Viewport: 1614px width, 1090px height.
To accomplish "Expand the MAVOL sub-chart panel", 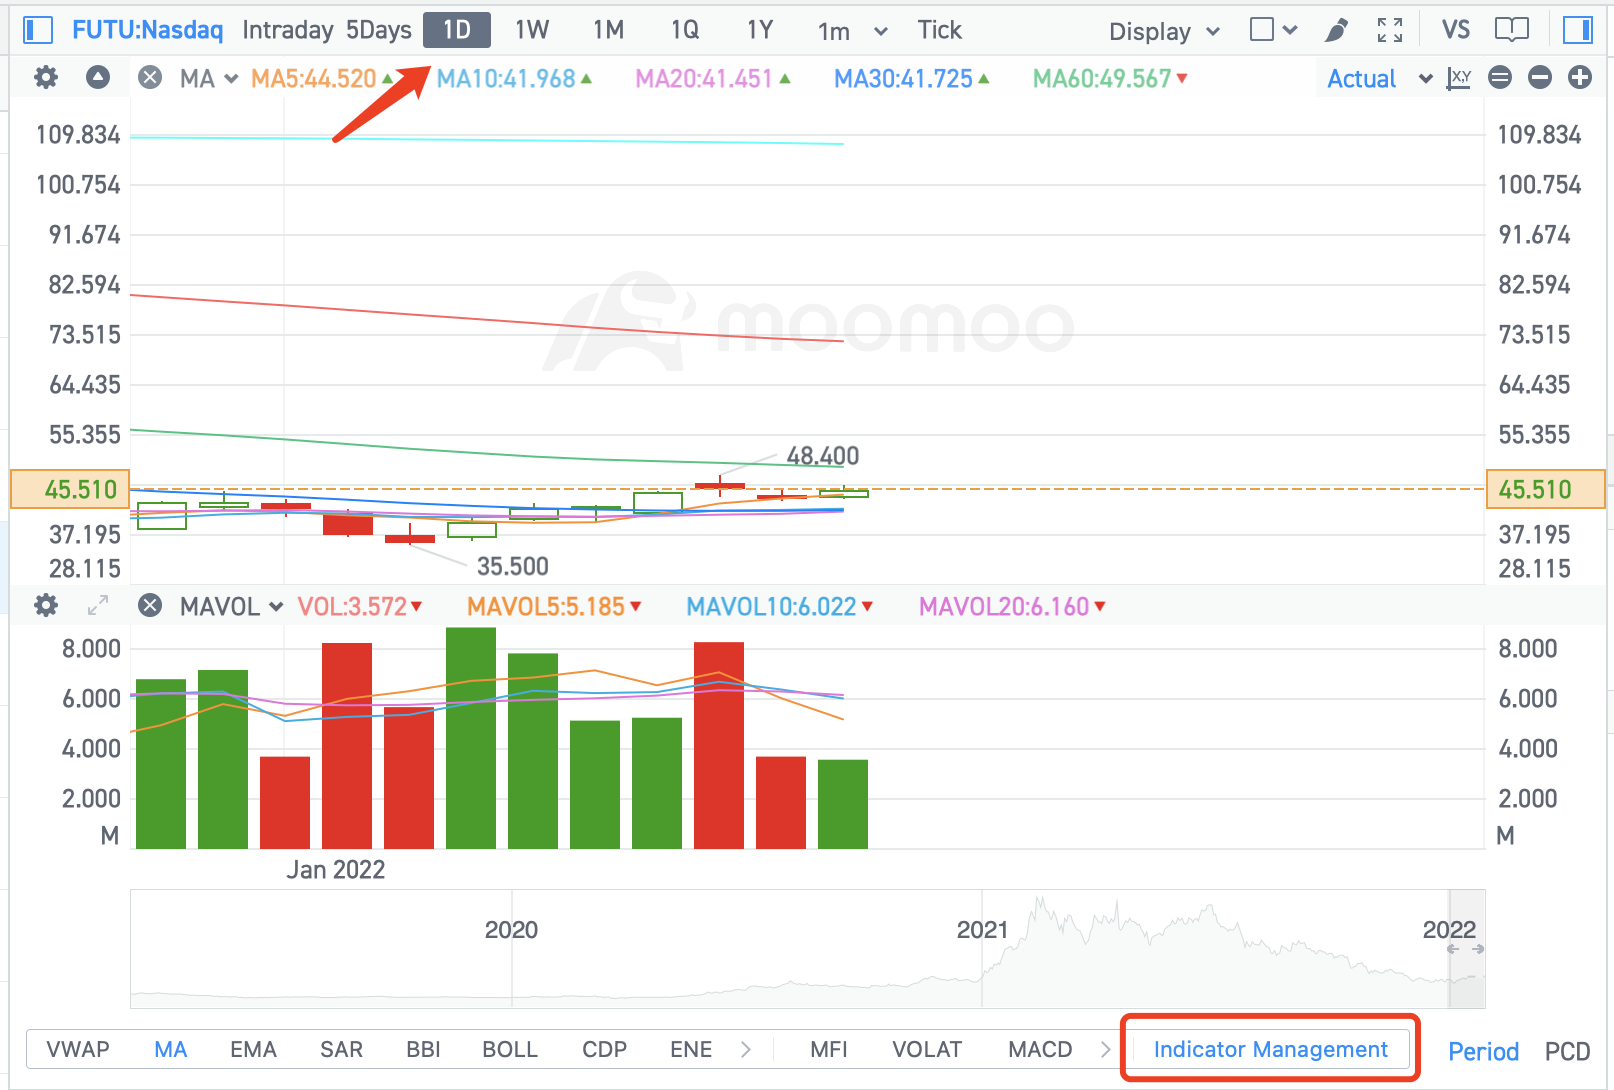I will (x=98, y=605).
